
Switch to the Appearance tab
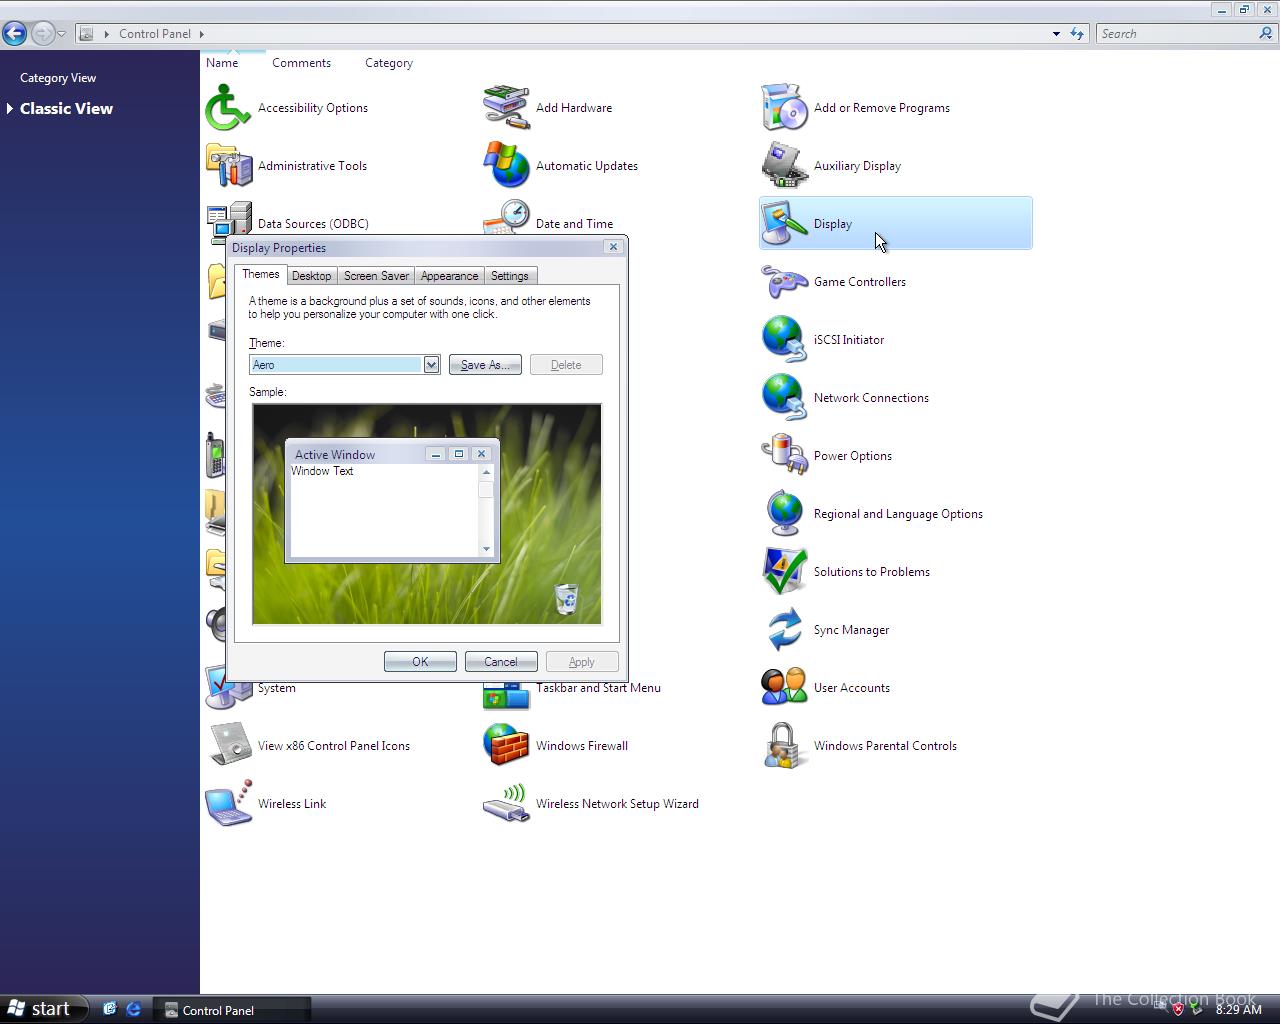click(x=449, y=276)
